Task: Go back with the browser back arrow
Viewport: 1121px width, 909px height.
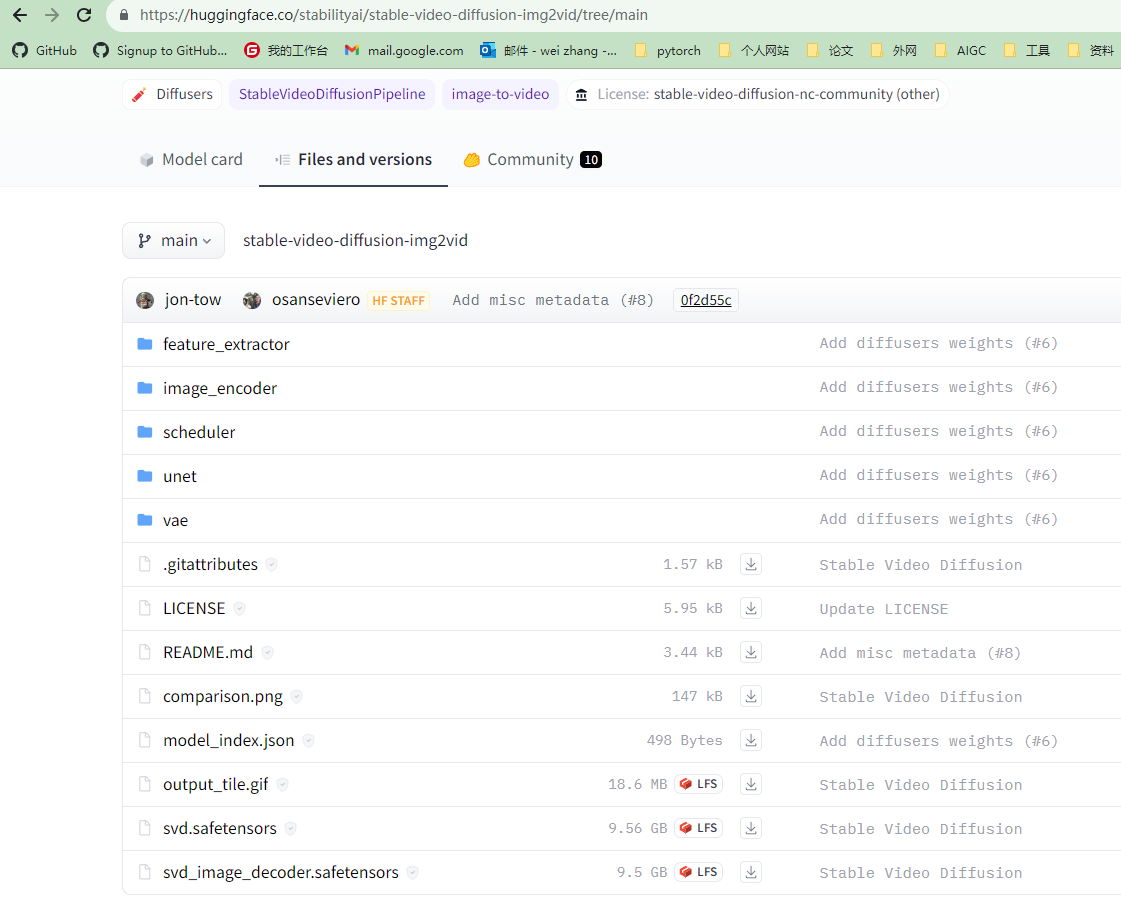Action: (x=20, y=14)
